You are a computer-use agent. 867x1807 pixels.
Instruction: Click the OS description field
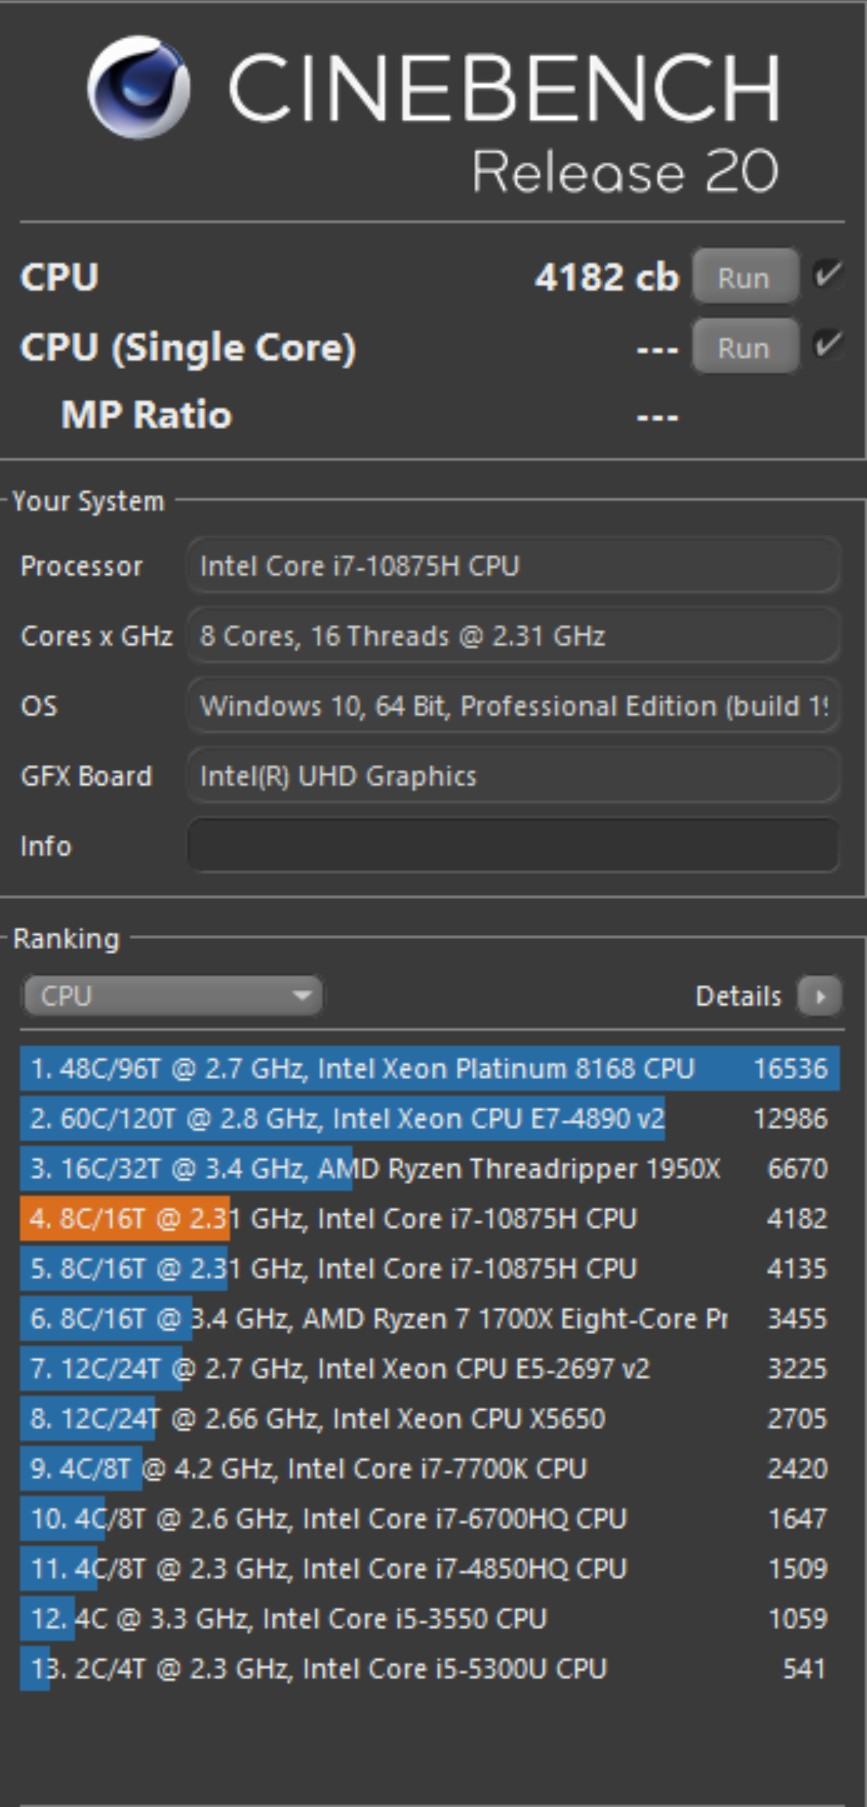click(x=512, y=706)
